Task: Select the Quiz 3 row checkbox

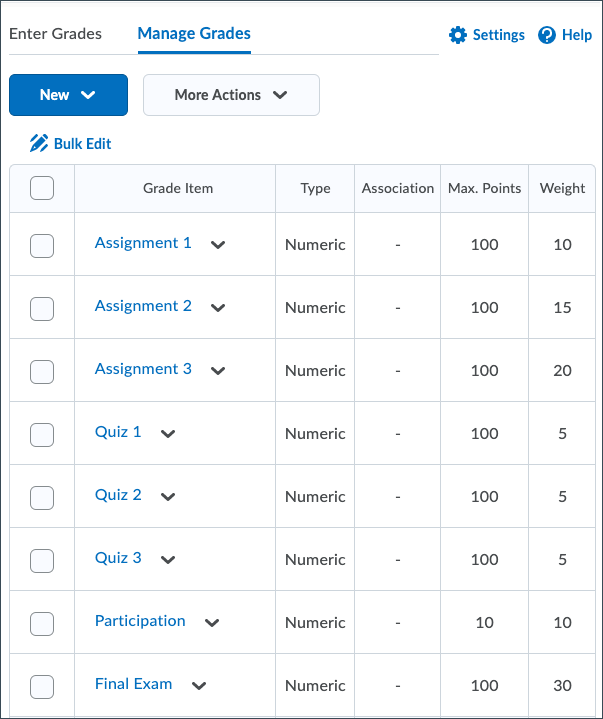Action: 42,560
